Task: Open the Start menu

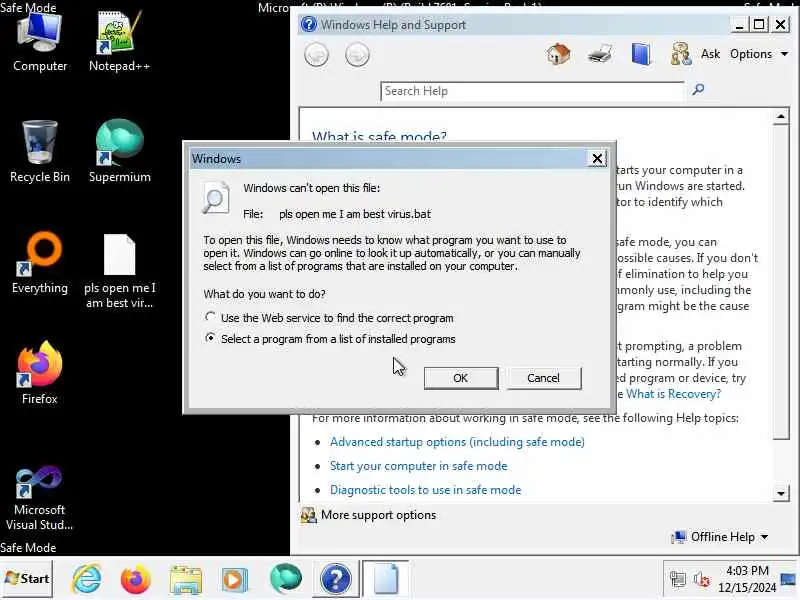Action: pos(27,579)
